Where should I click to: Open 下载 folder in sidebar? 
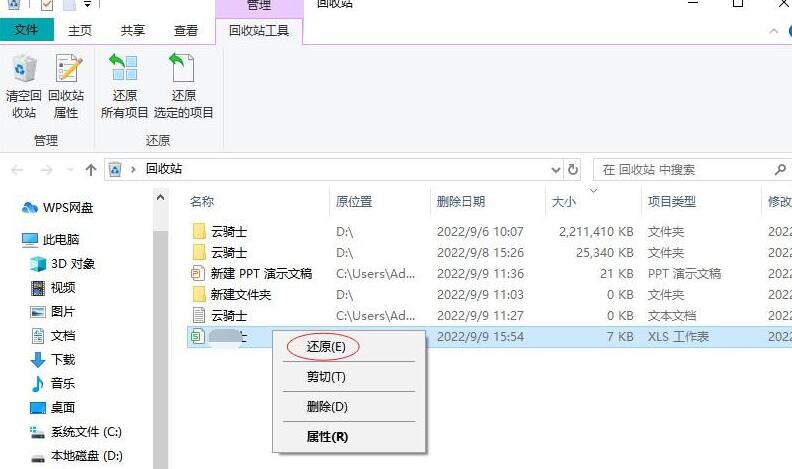pos(53,359)
